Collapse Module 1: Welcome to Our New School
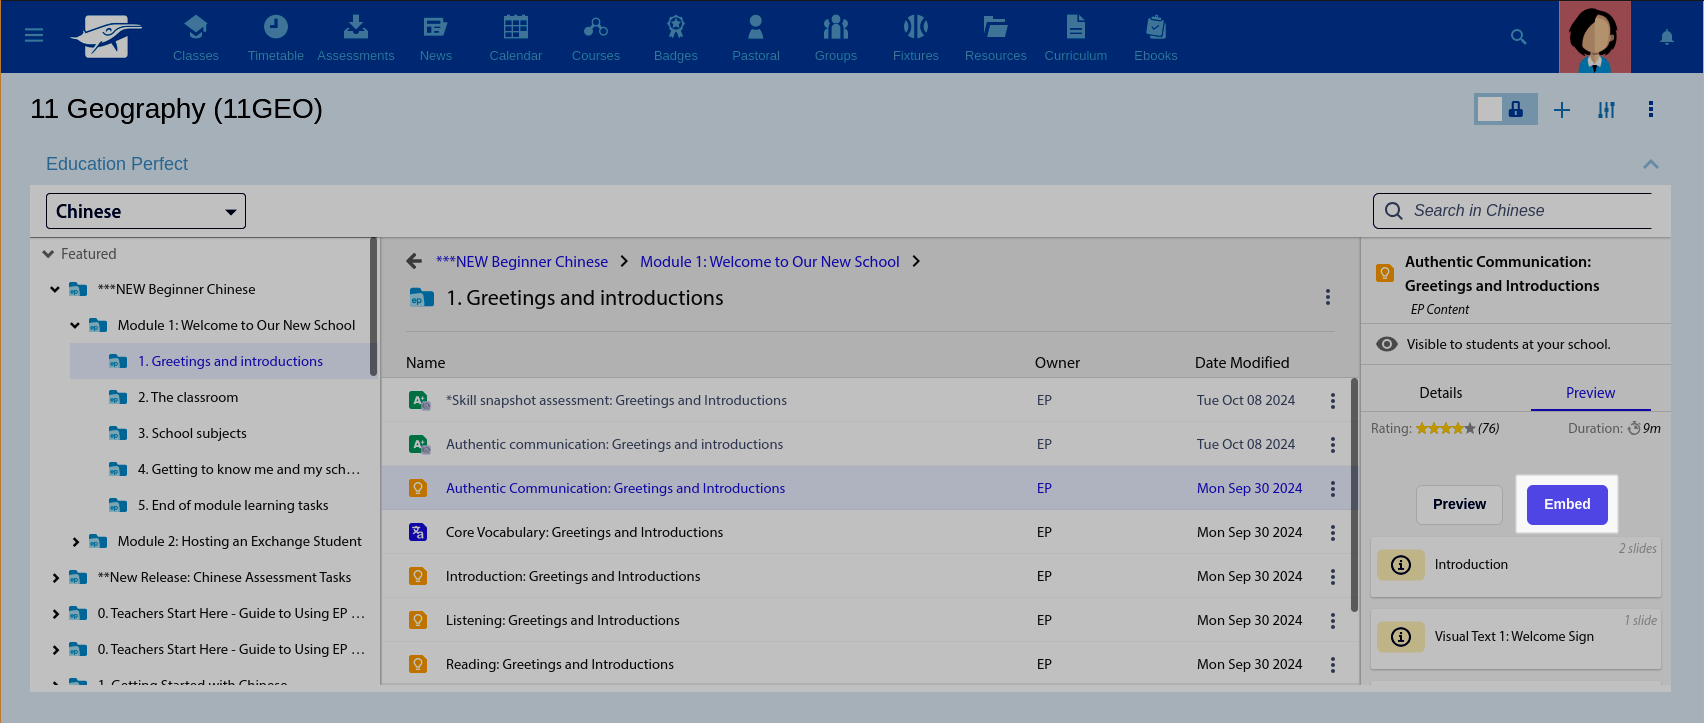This screenshot has width=1704, height=723. 75,326
